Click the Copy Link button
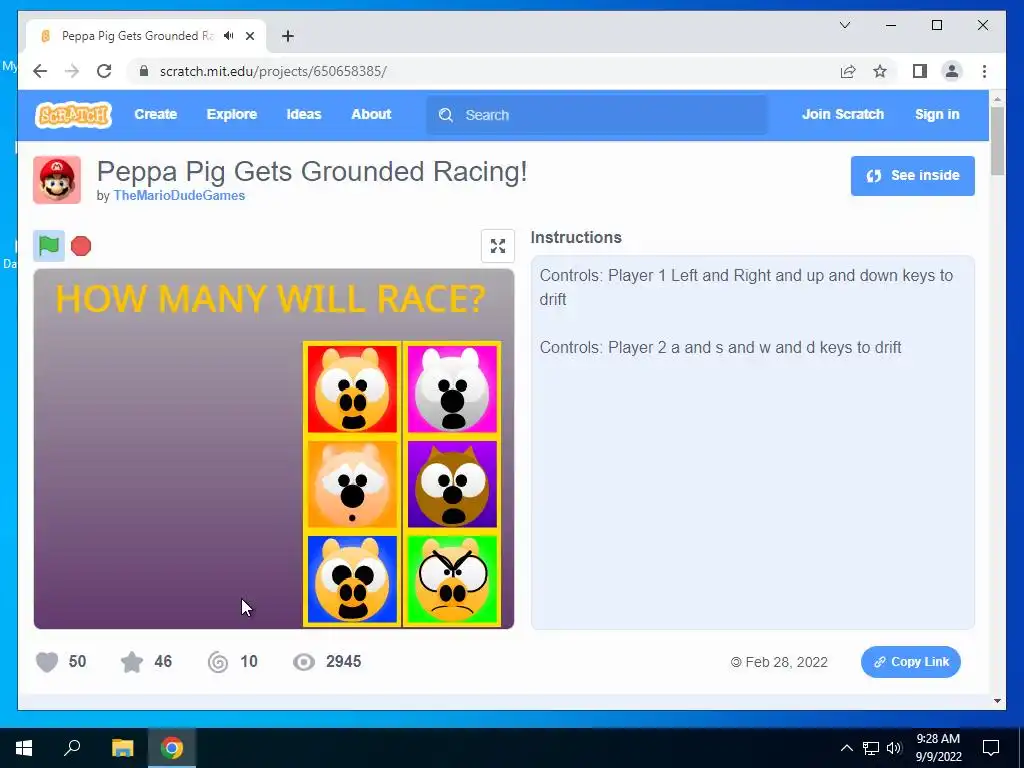 tap(910, 662)
